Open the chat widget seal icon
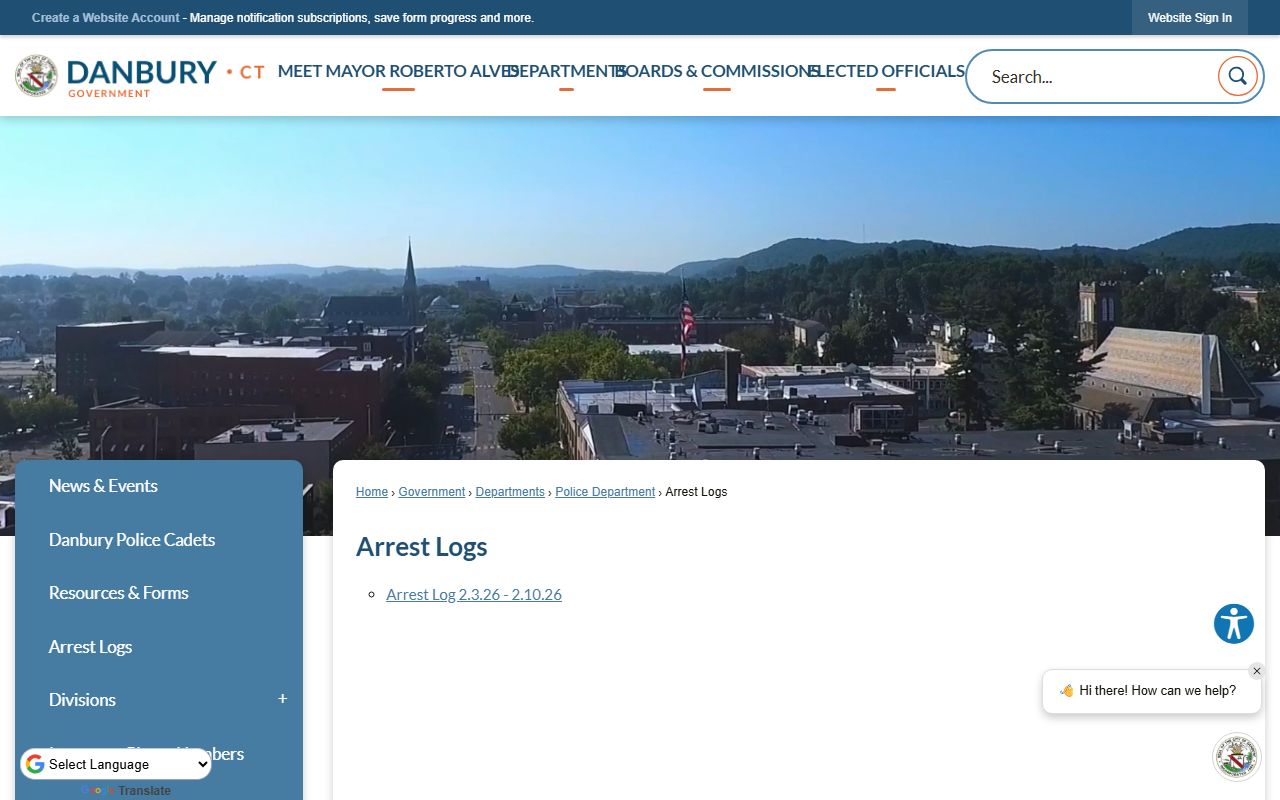This screenshot has width=1280, height=800. click(x=1237, y=757)
